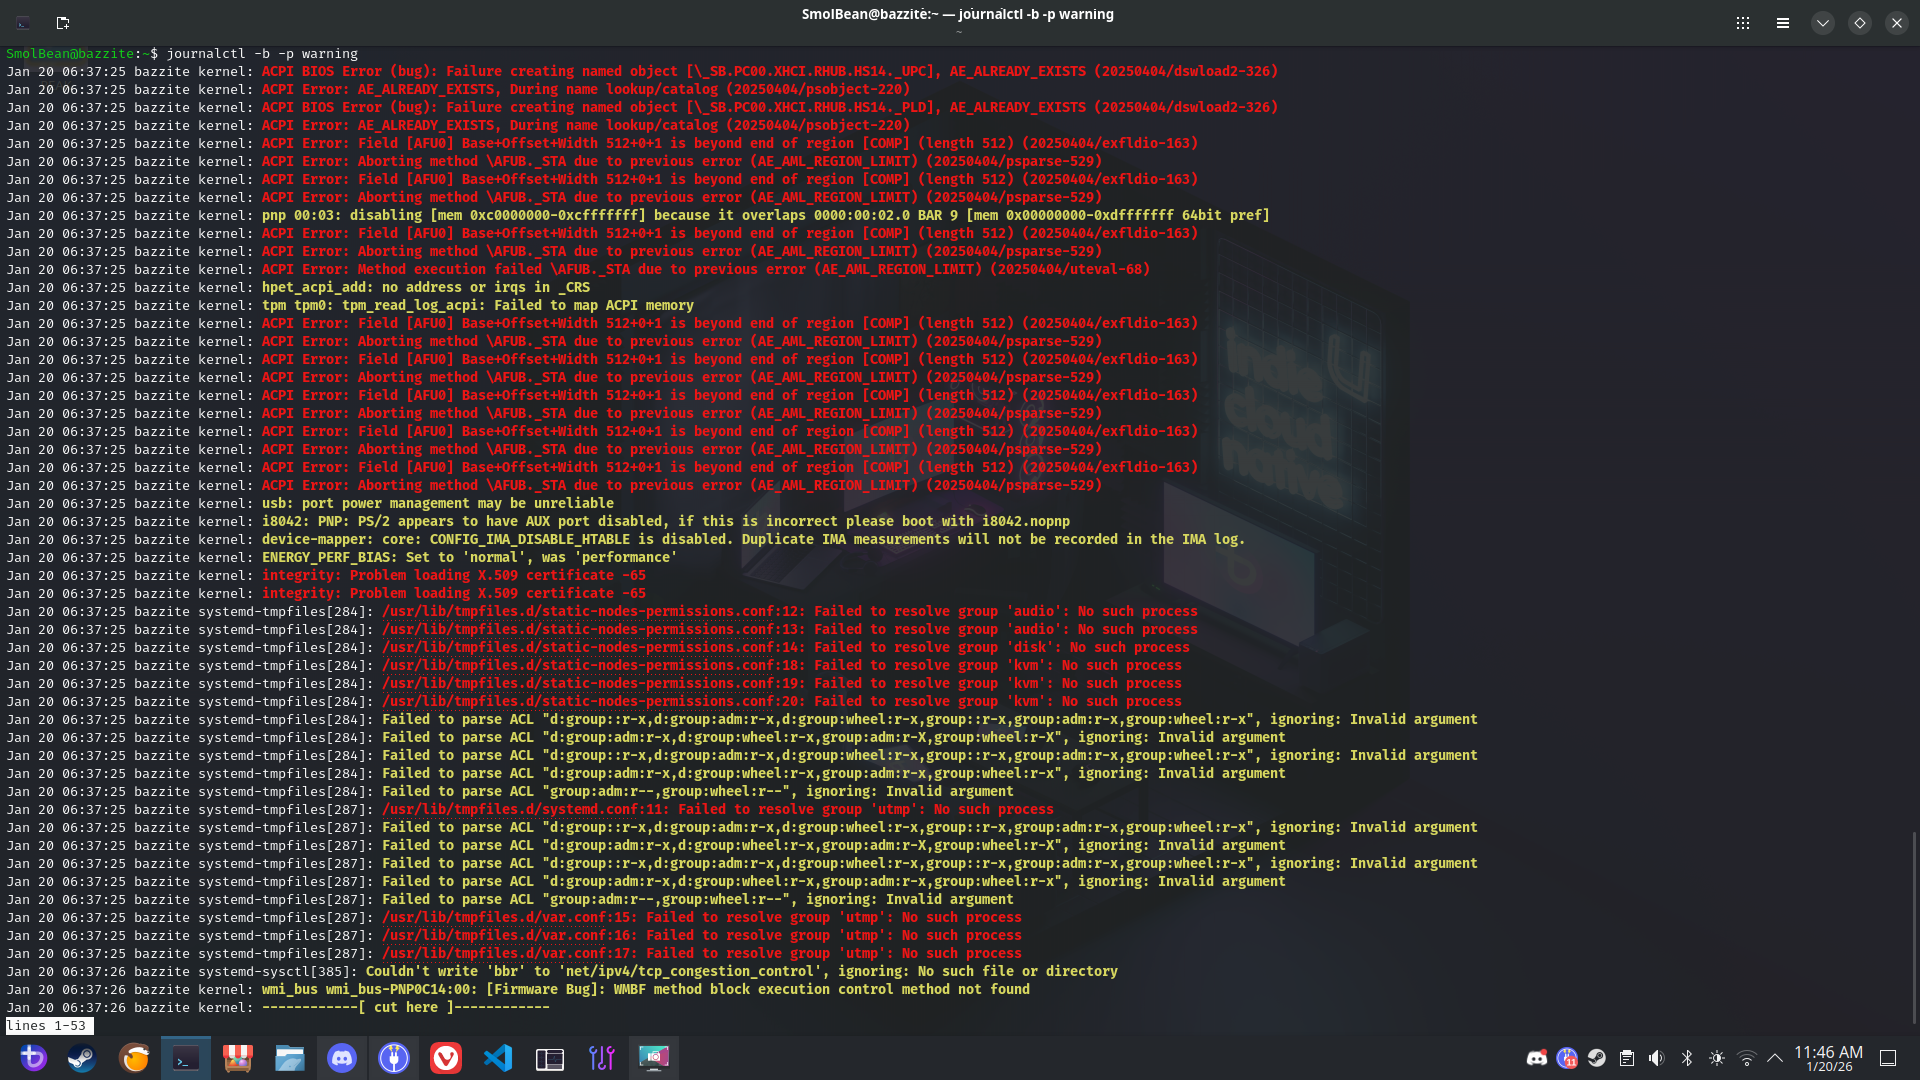Open the screenshot tool in taskbar
Image resolution: width=1920 pixels, height=1080 pixels.
654,1058
